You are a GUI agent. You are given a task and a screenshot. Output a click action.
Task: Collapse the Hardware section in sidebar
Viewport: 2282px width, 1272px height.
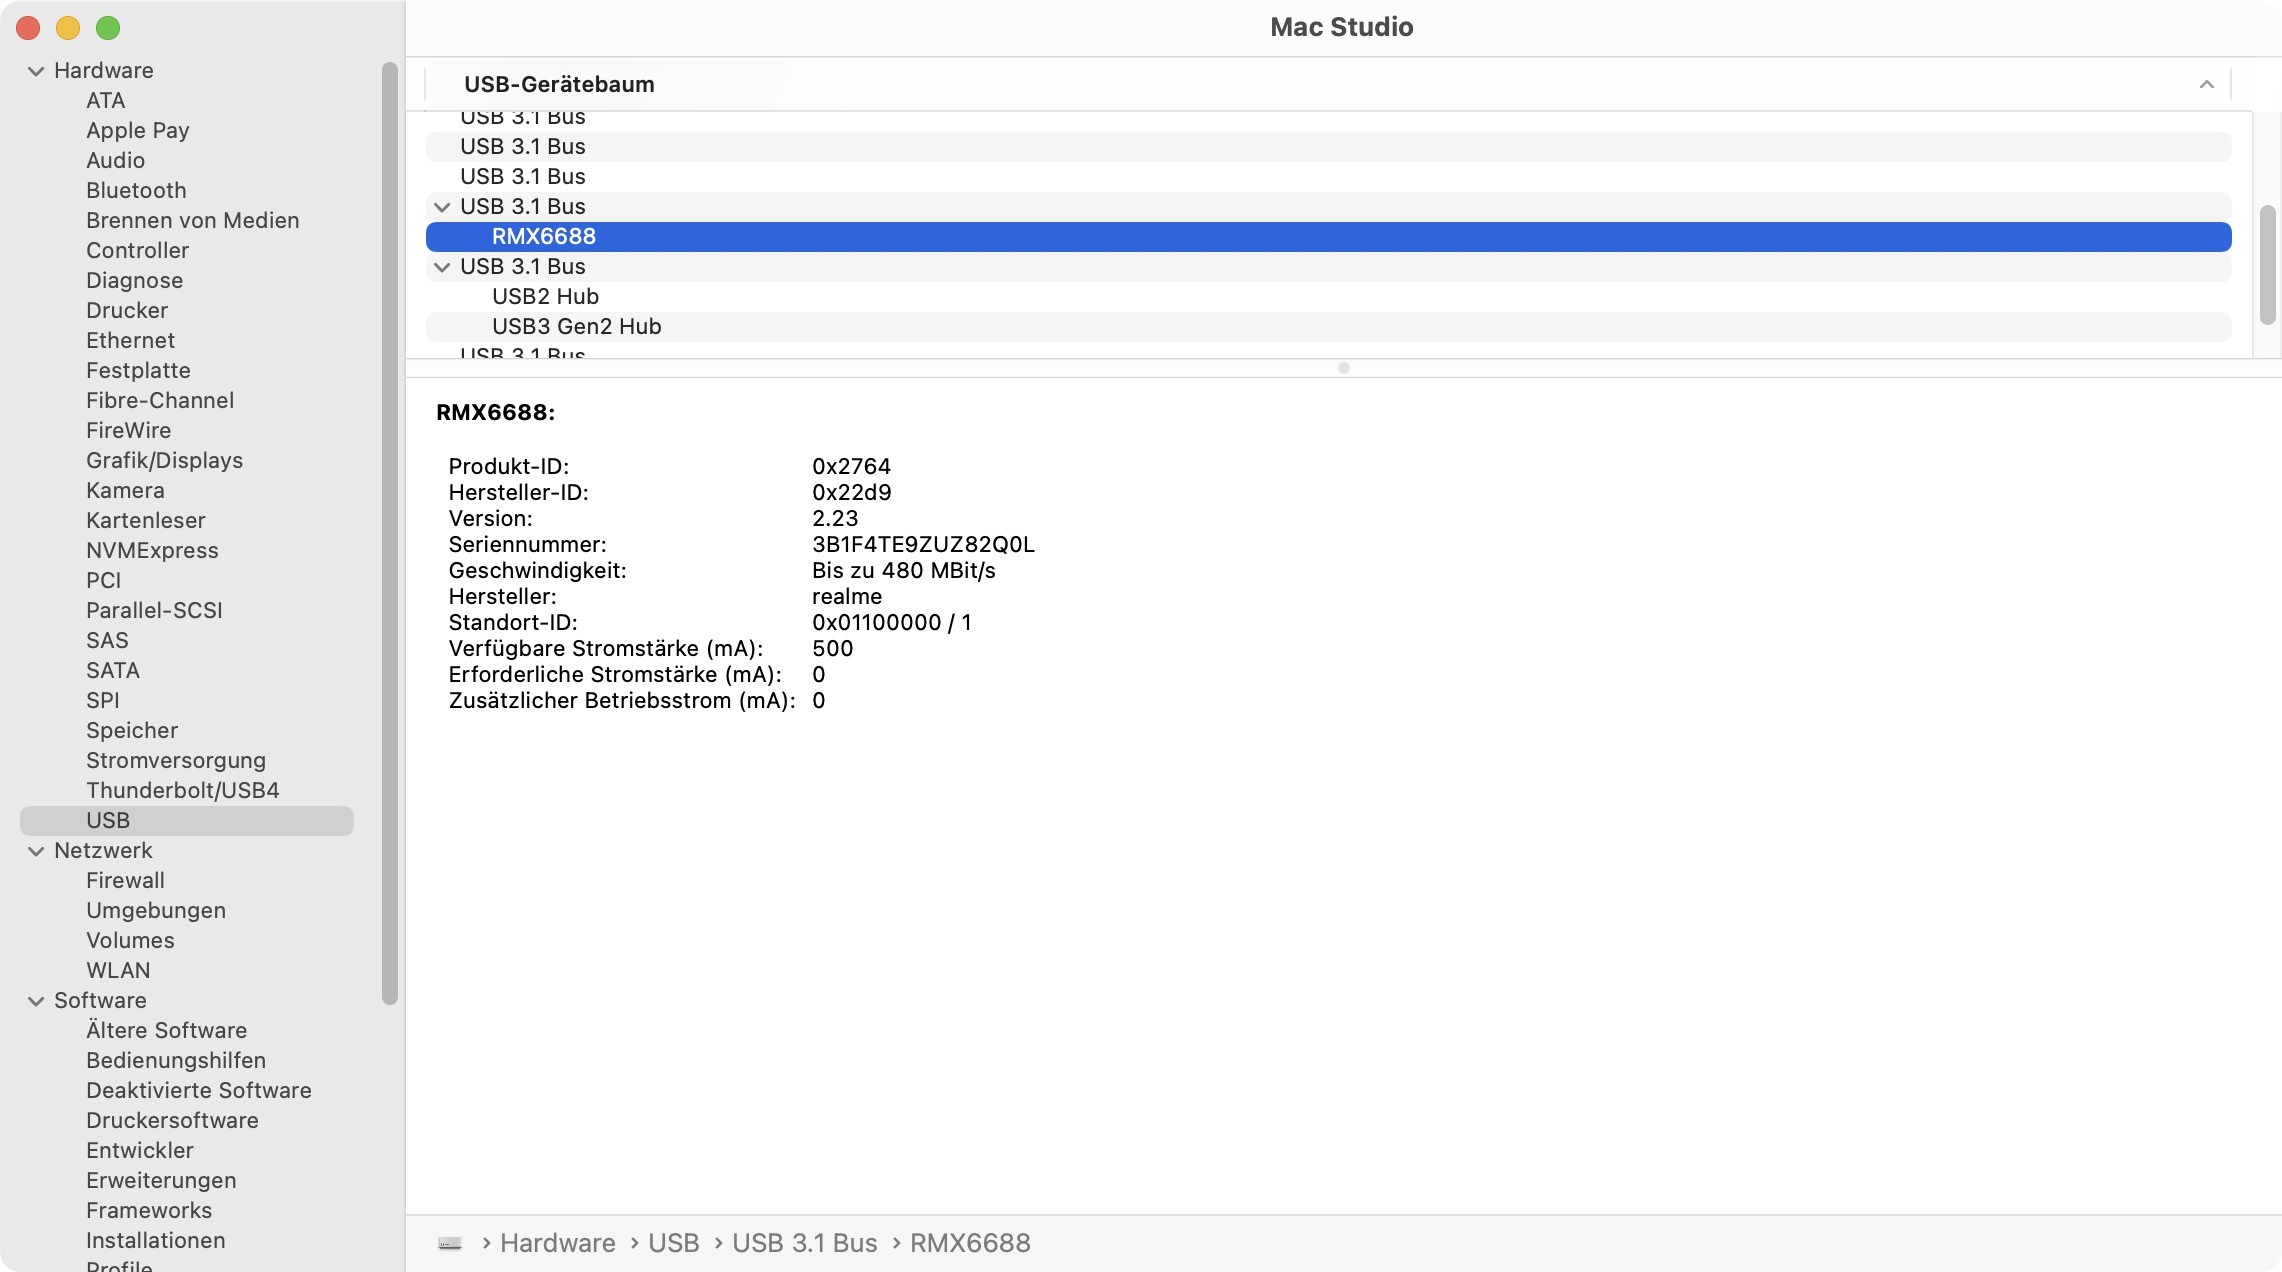36,71
